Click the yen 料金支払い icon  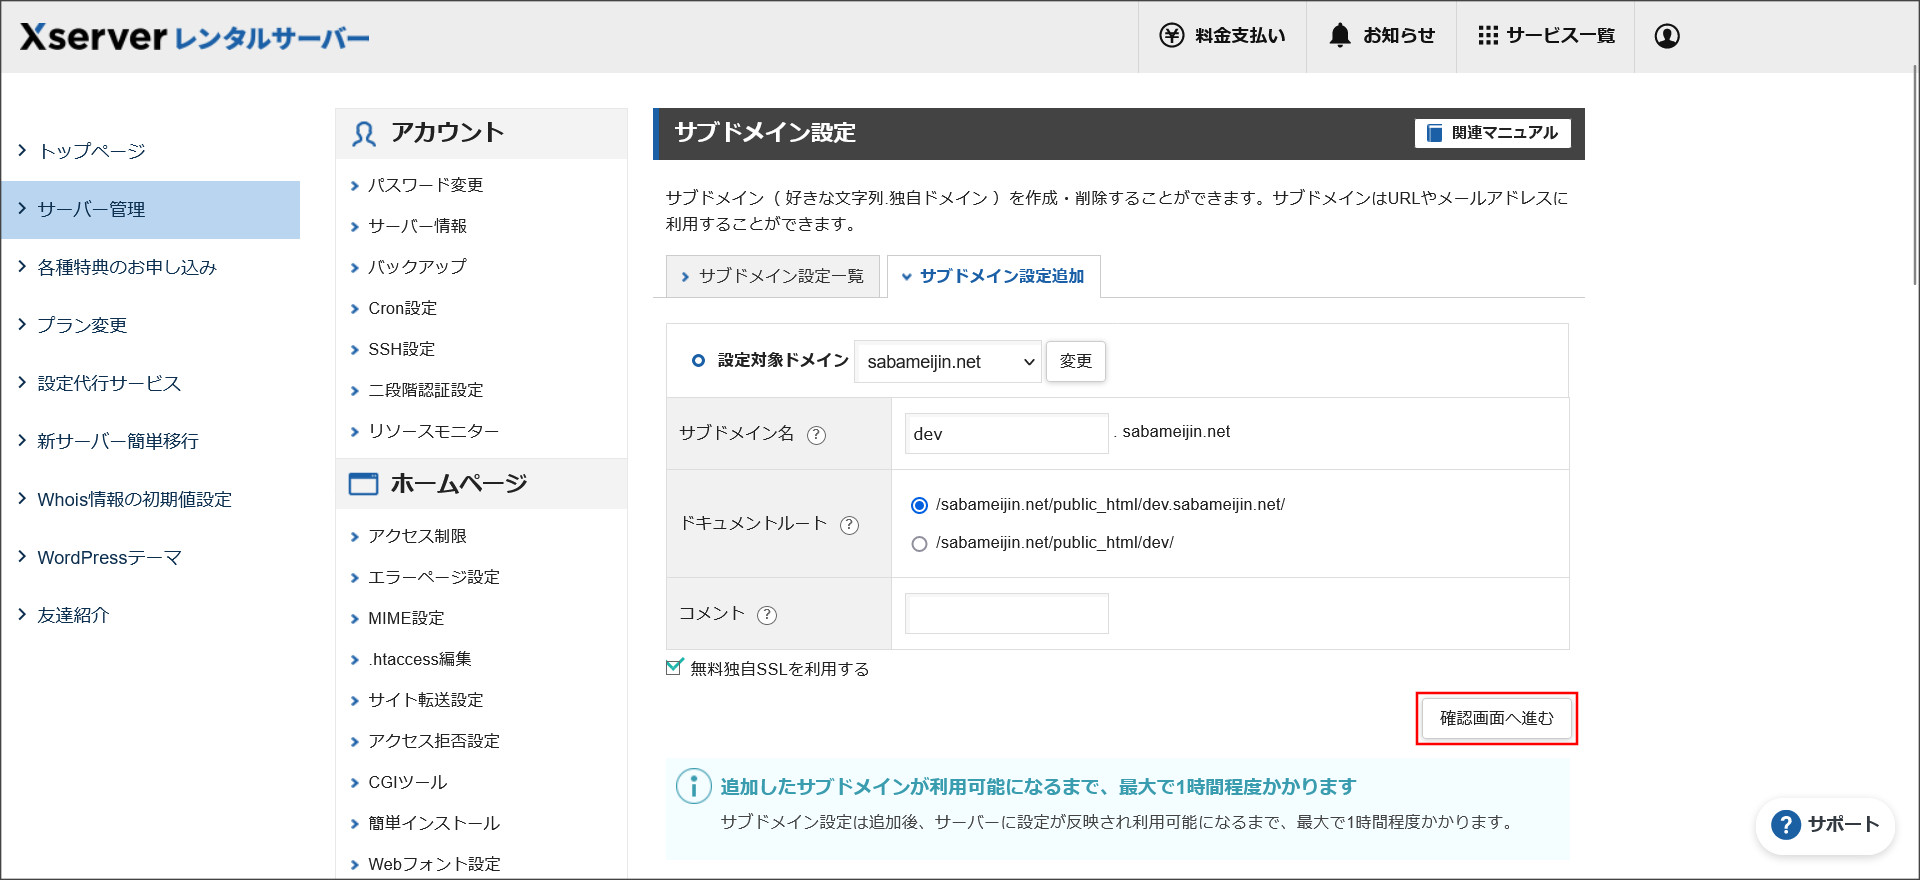point(1171,36)
